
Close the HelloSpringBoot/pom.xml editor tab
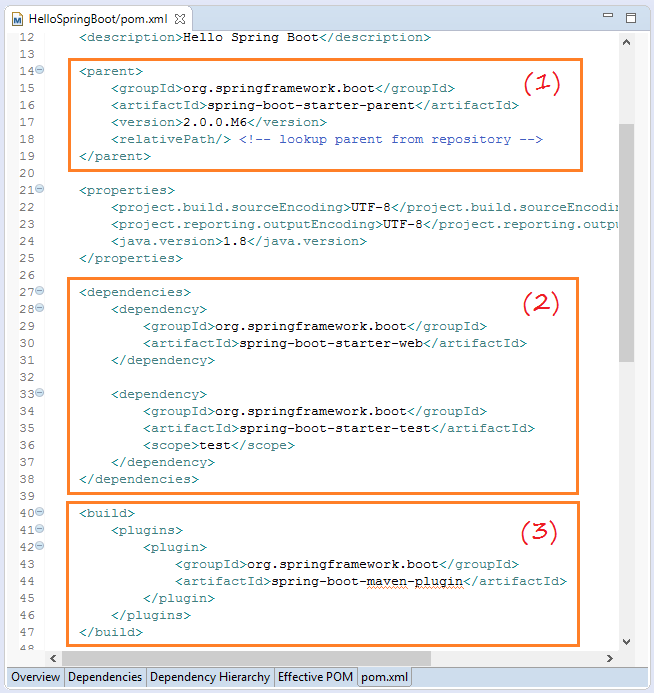pos(180,19)
